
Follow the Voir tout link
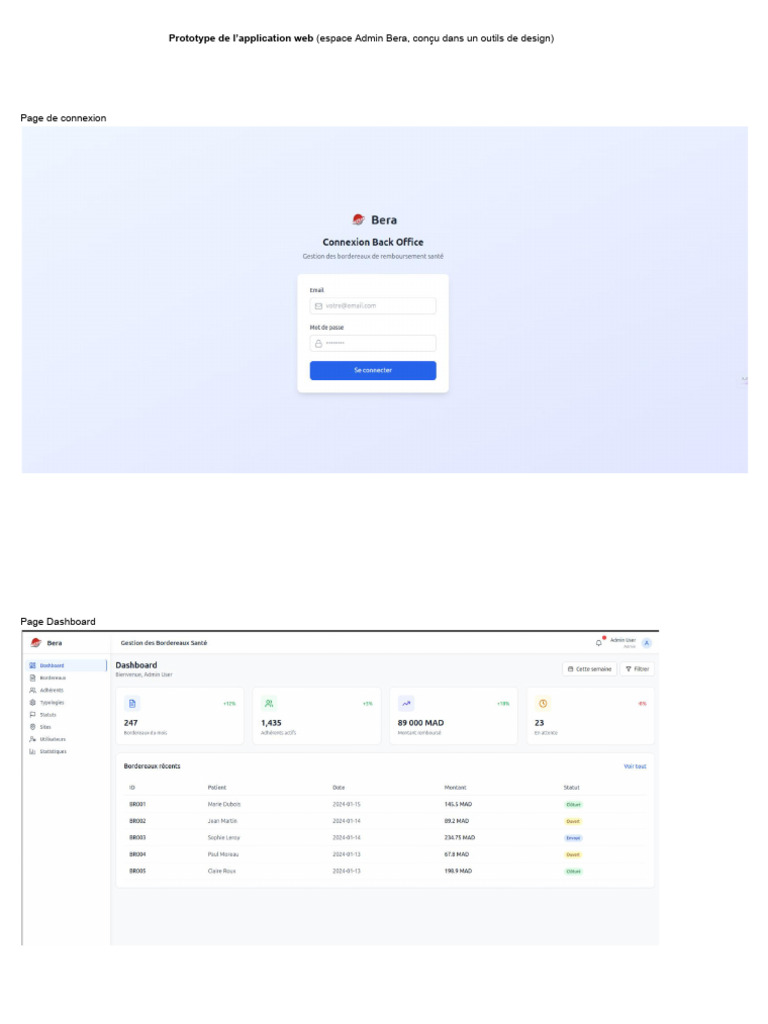(x=635, y=767)
